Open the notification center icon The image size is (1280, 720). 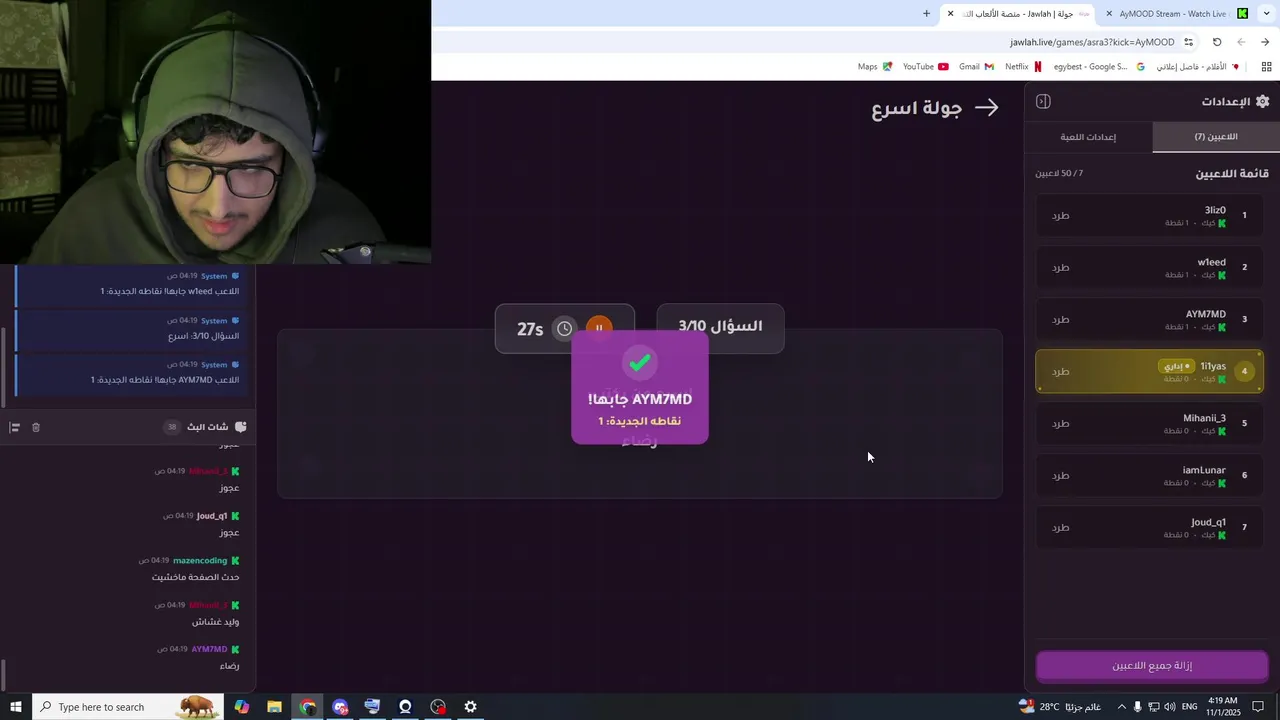1258,707
